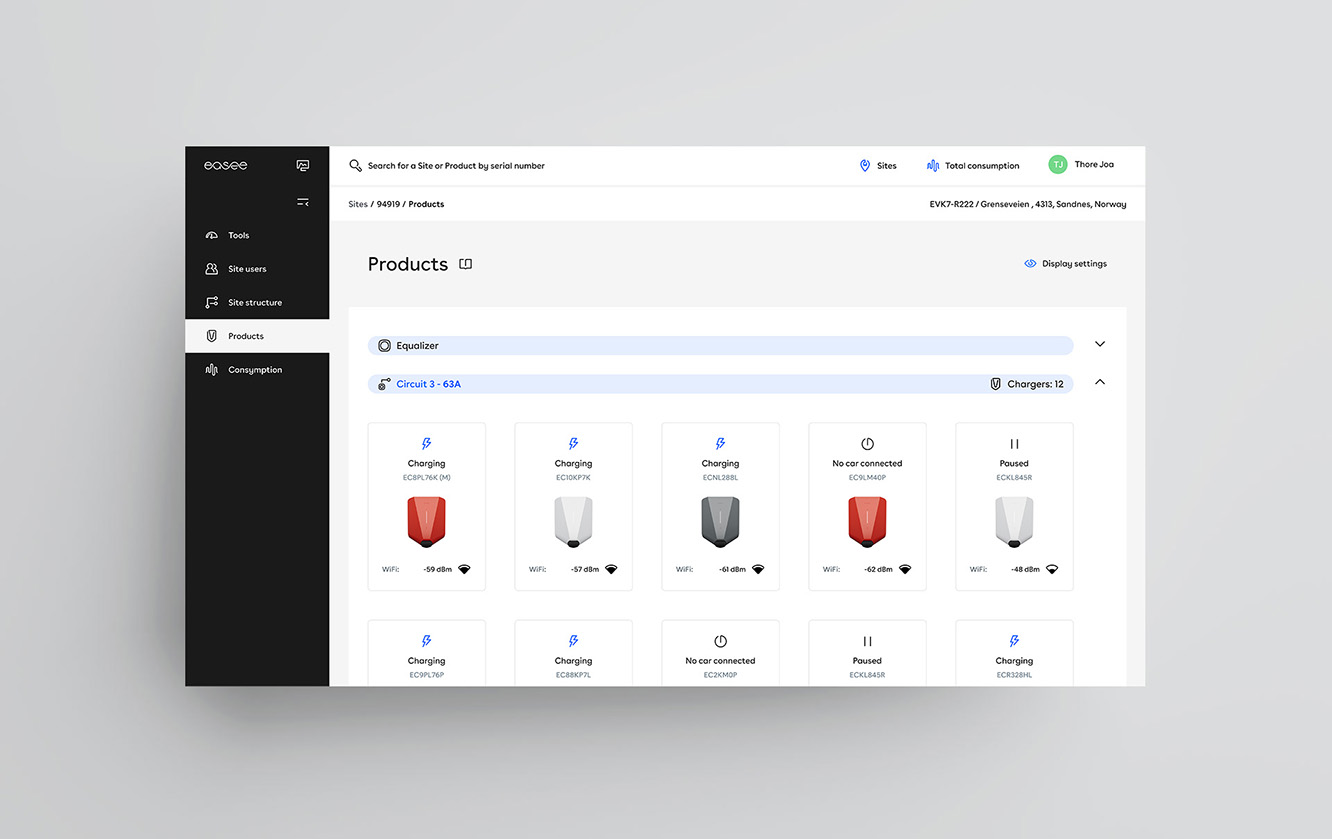The height and width of the screenshot is (839, 1332).
Task: Click the Easee logo in sidebar
Action: 225,165
